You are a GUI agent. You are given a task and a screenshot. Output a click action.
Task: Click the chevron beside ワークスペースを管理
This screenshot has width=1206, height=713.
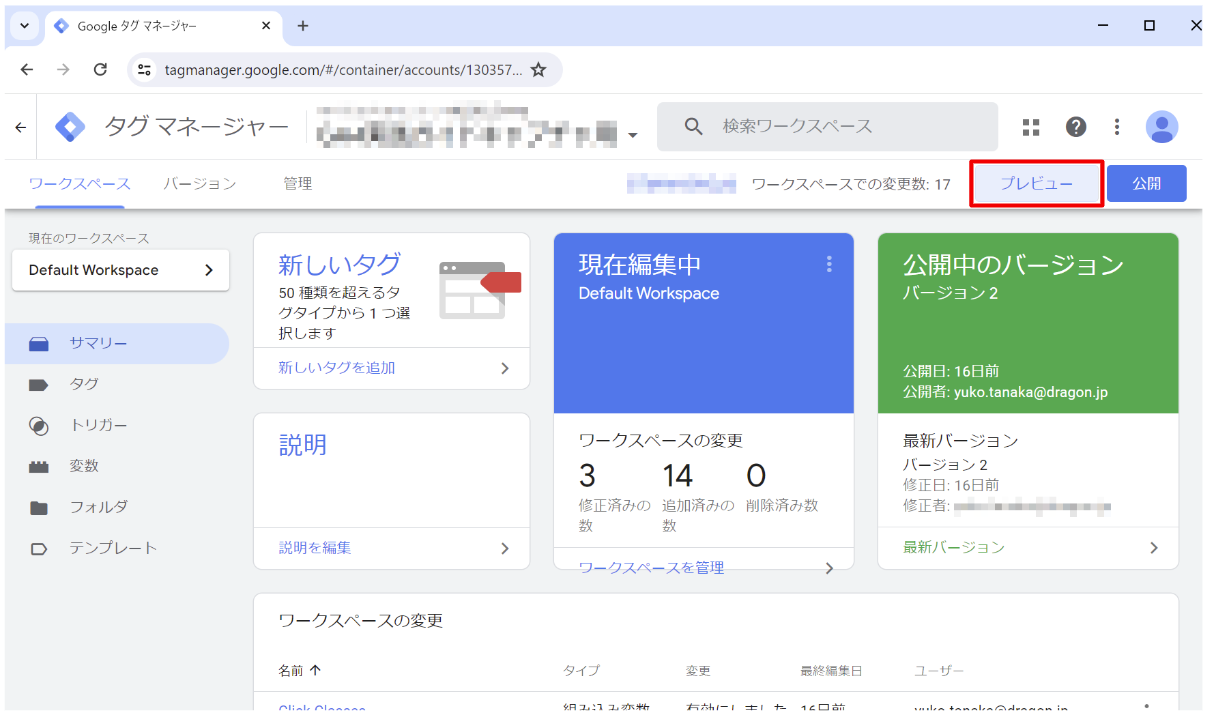click(x=829, y=568)
